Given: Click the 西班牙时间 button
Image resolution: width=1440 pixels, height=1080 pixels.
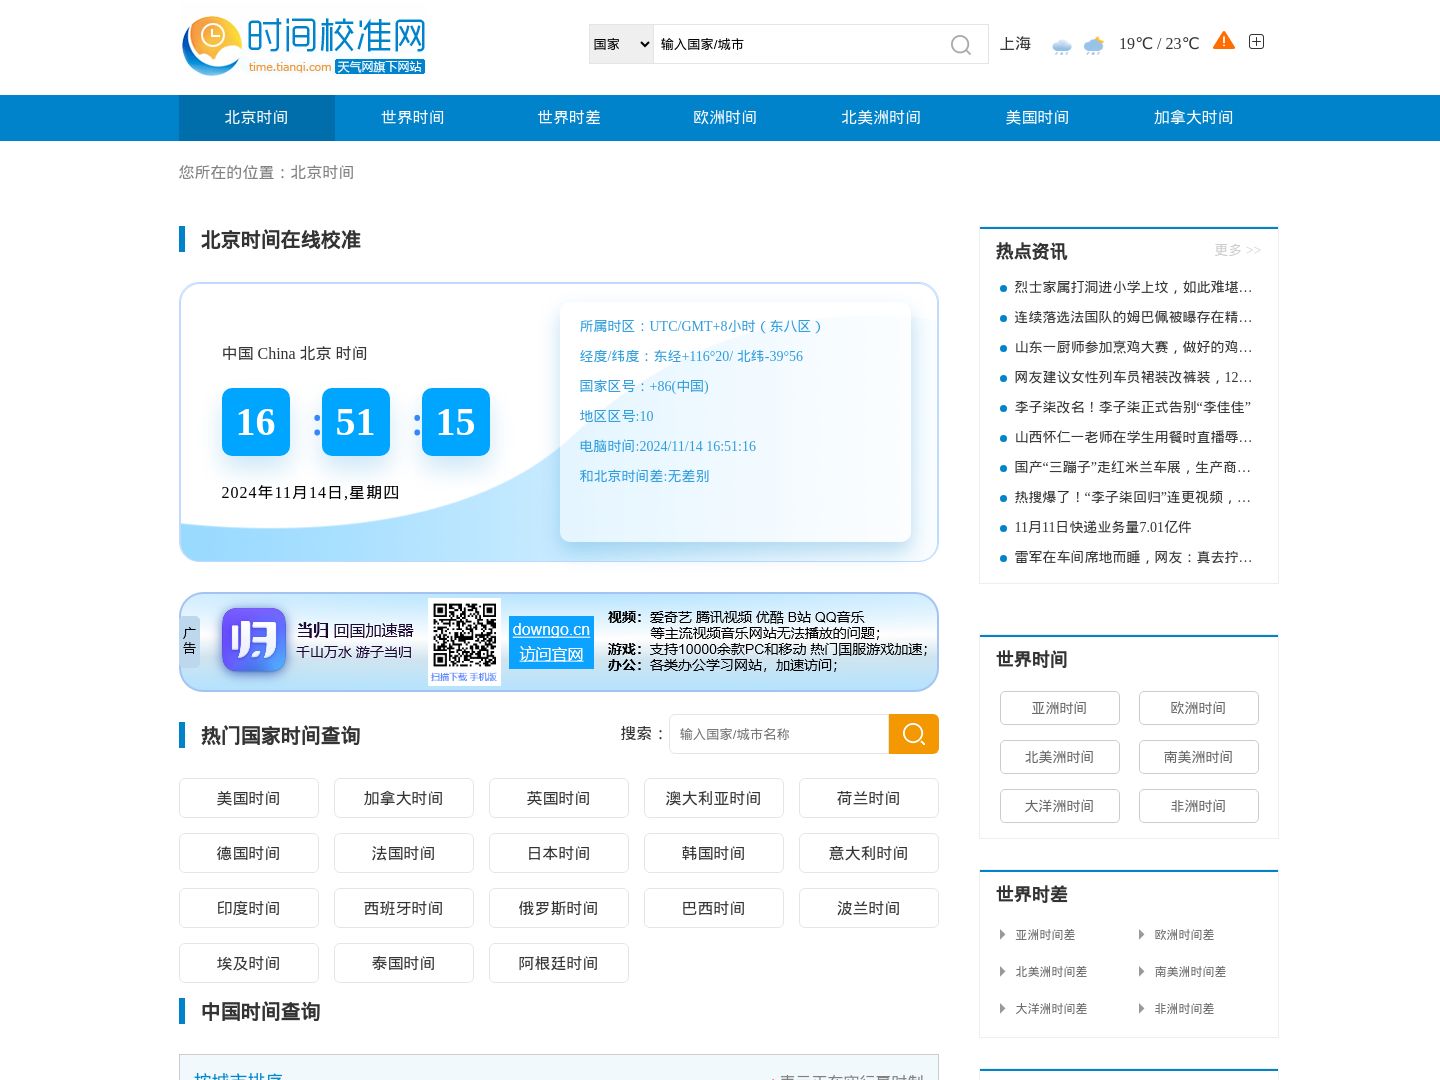Looking at the screenshot, I should pos(404,908).
